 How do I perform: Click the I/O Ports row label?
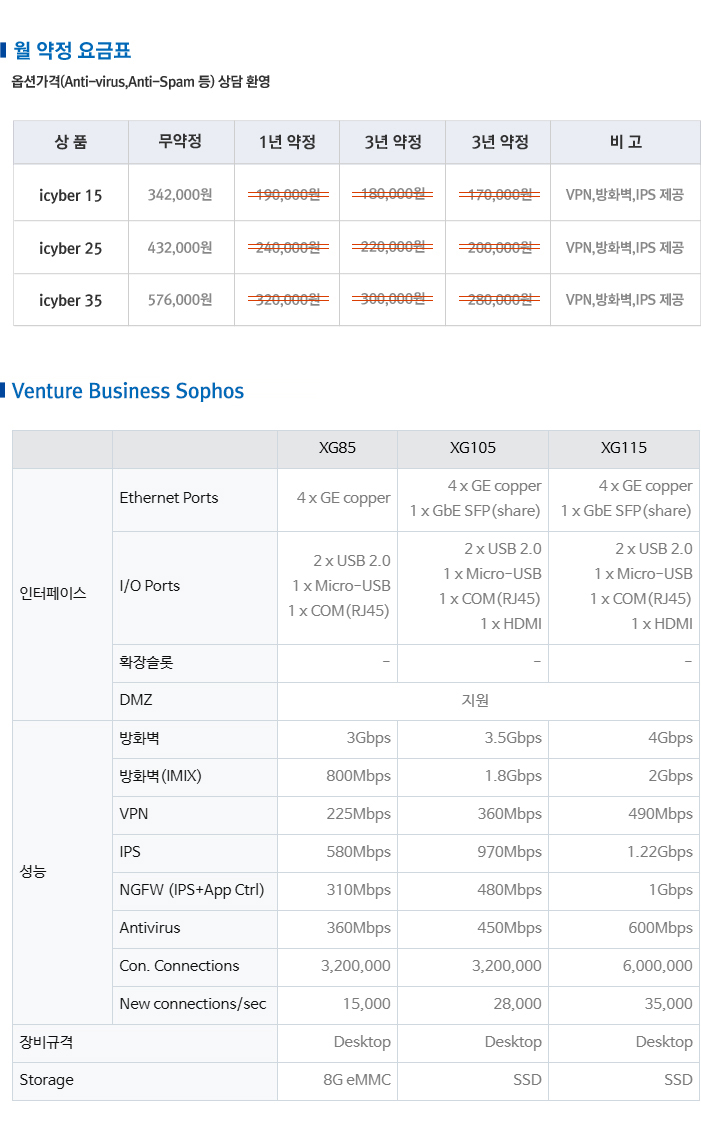[x=149, y=586]
